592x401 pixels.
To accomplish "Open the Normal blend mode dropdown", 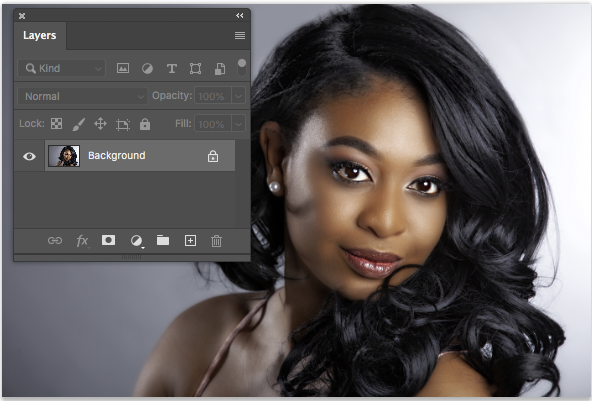I will (82, 96).
